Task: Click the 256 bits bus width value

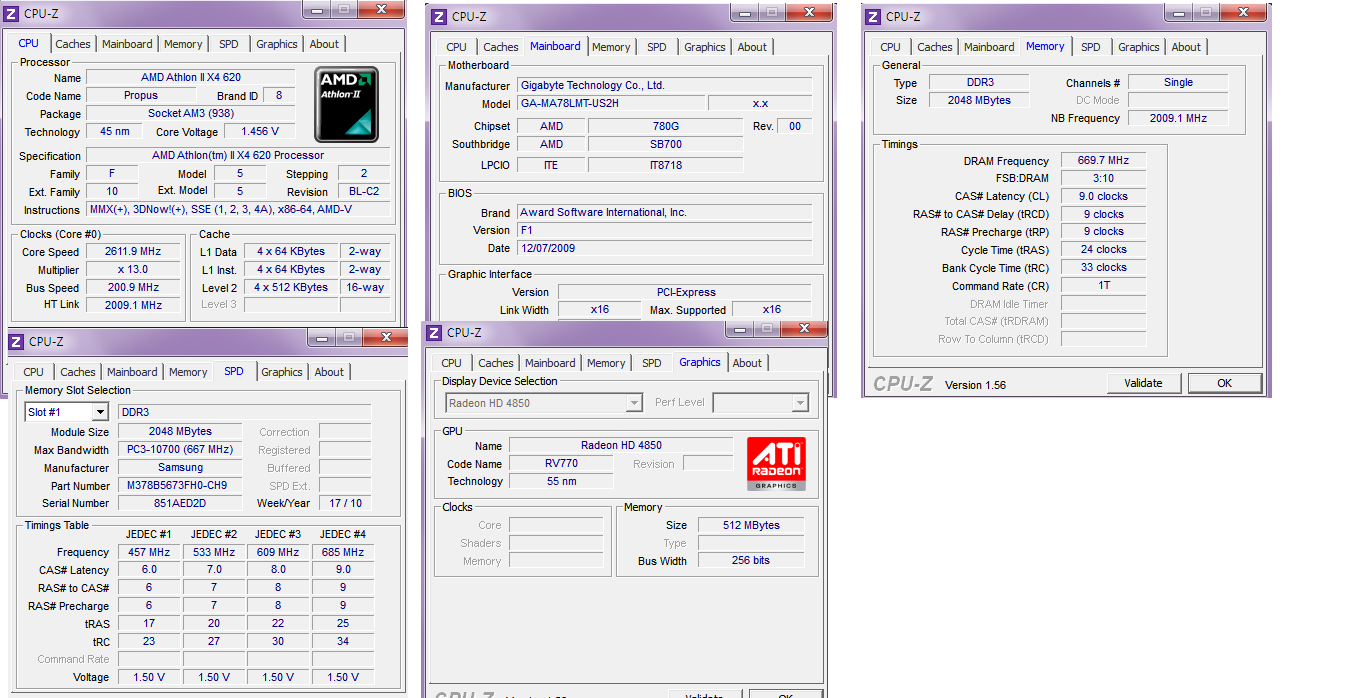Action: 751,561
